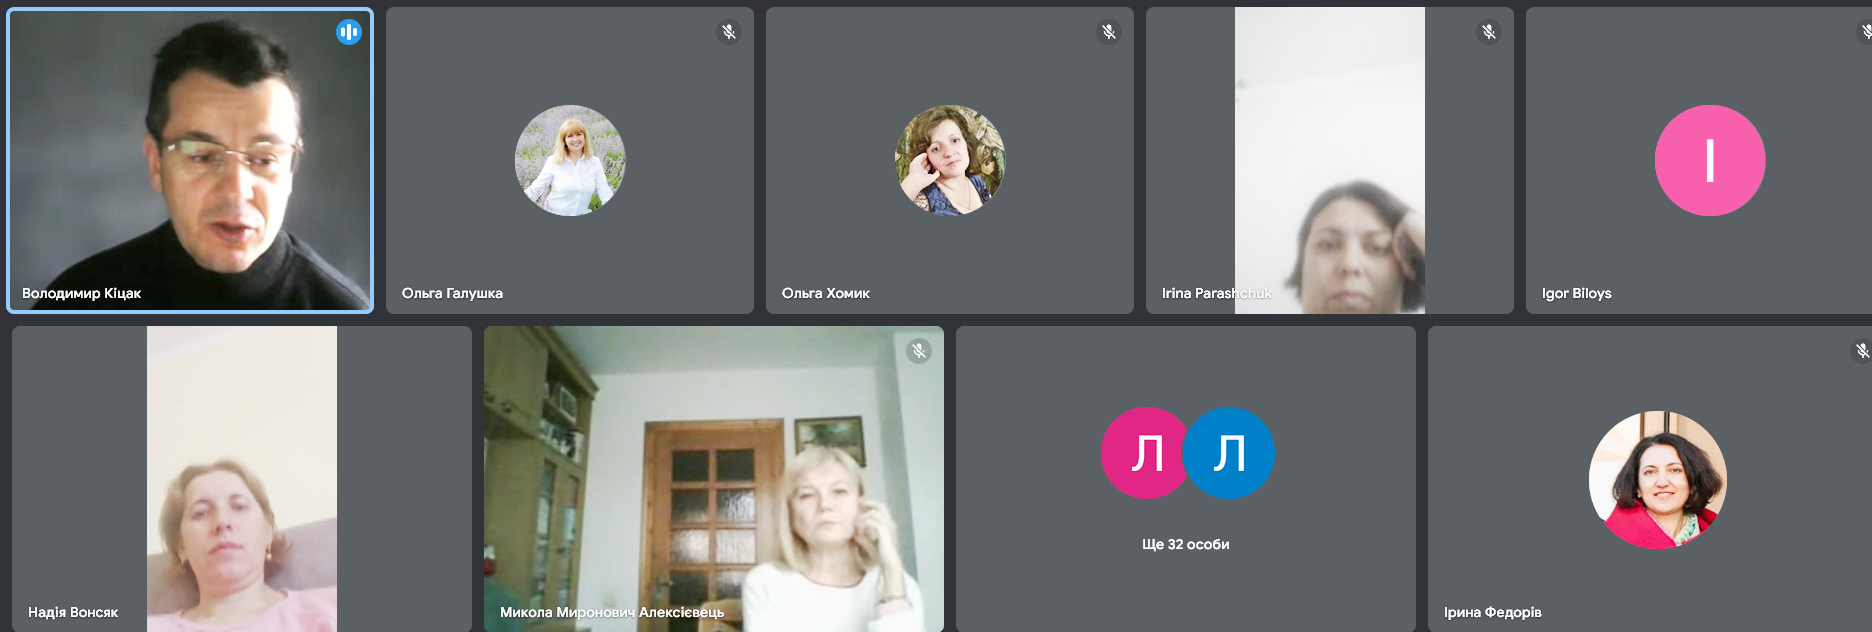The width and height of the screenshot is (1872, 632).
Task: Click the Igor Biloys name label
Action: [x=1576, y=293]
